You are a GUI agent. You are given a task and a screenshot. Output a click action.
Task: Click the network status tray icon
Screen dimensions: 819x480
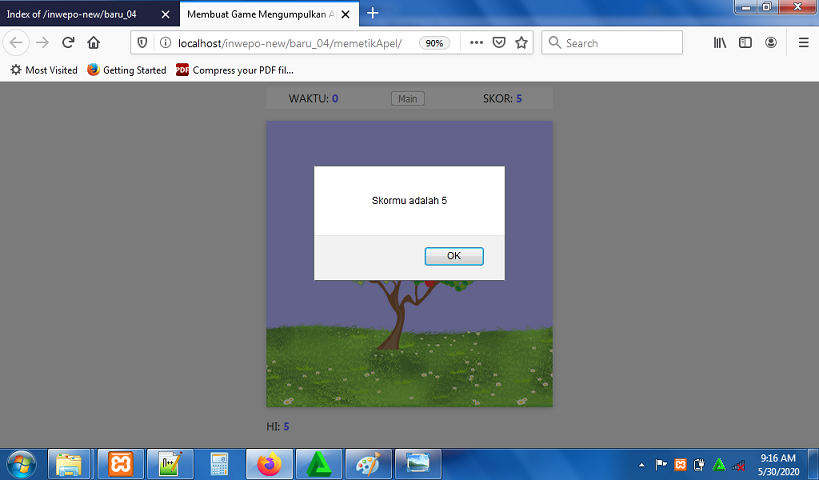(x=739, y=464)
